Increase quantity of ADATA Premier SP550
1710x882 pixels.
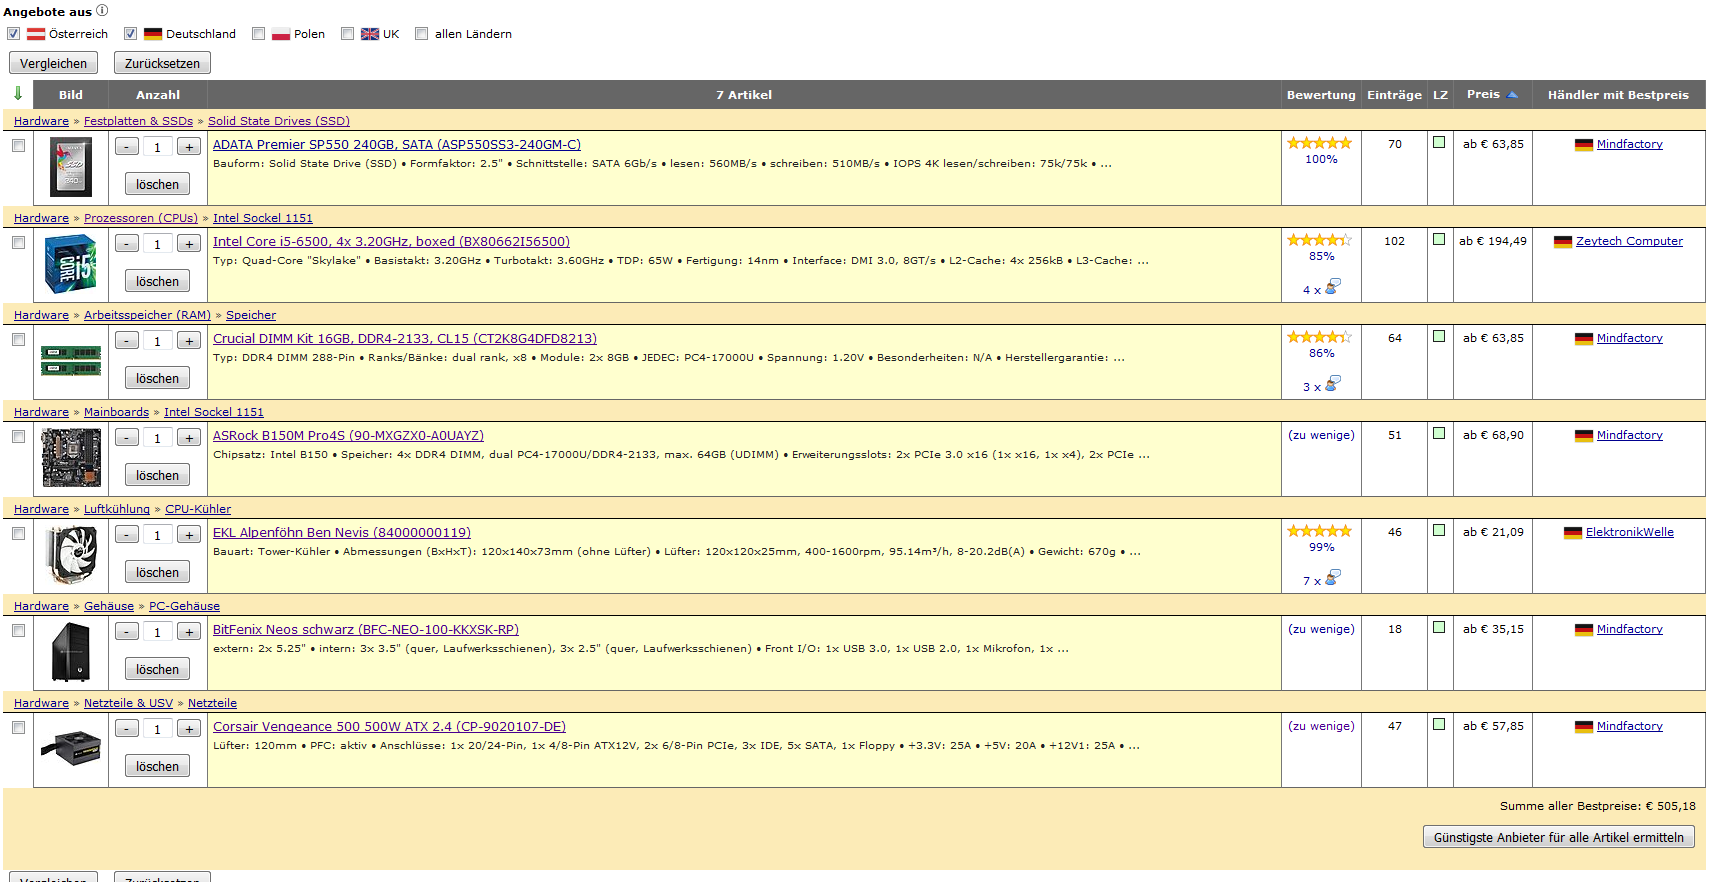coord(189,147)
